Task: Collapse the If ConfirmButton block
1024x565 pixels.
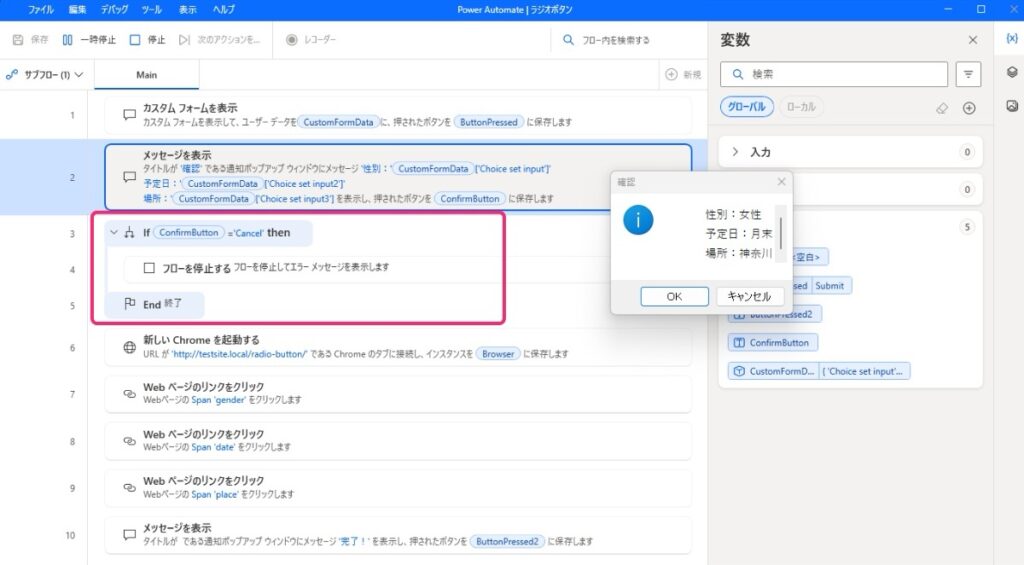Action: (x=114, y=233)
